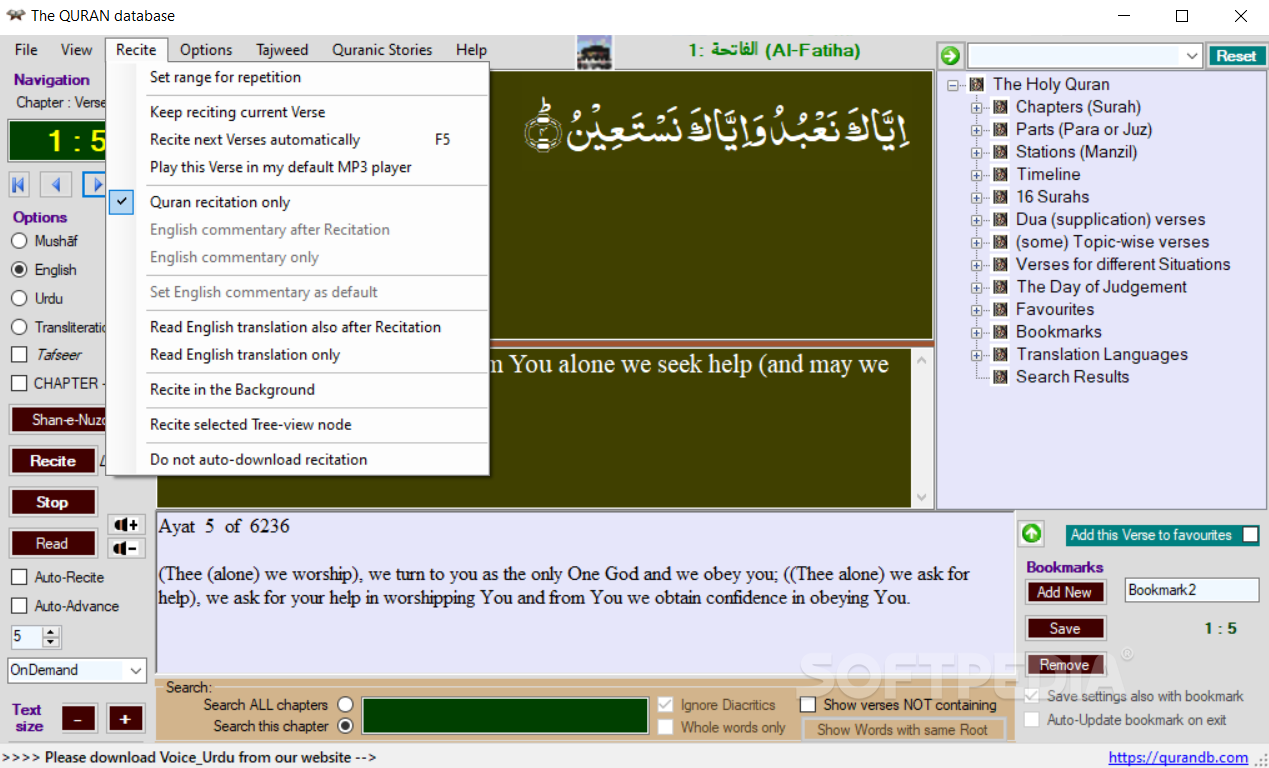Check Show verses NOT containing
1269x768 pixels.
808,705
